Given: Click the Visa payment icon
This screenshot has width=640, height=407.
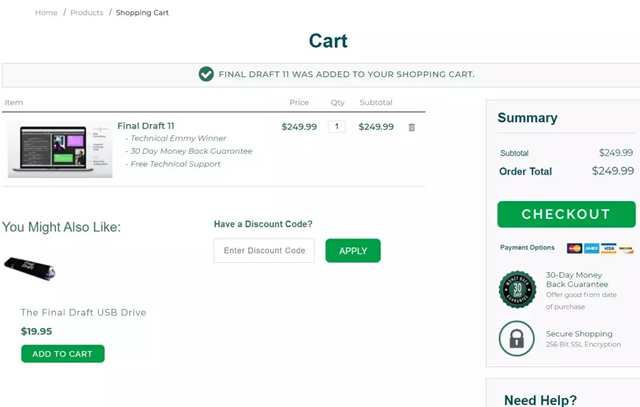Looking at the screenshot, I should (608, 248).
